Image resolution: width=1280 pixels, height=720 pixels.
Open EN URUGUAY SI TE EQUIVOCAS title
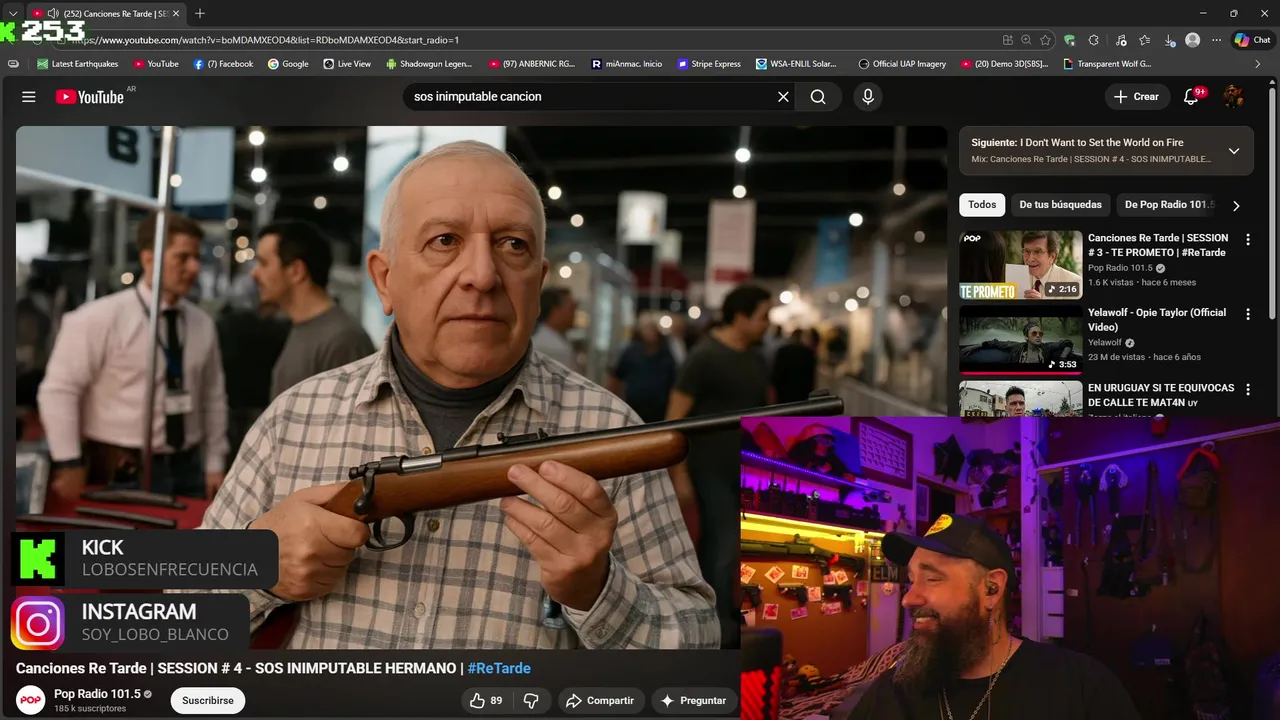point(1161,395)
